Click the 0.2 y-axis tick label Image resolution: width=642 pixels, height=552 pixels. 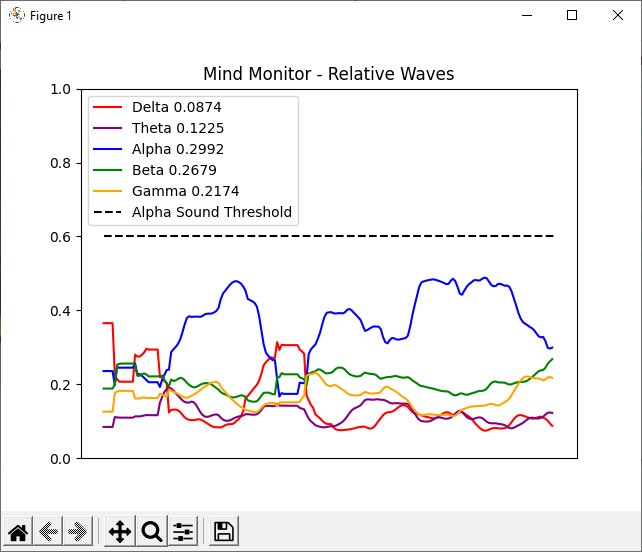pyautogui.click(x=60, y=385)
